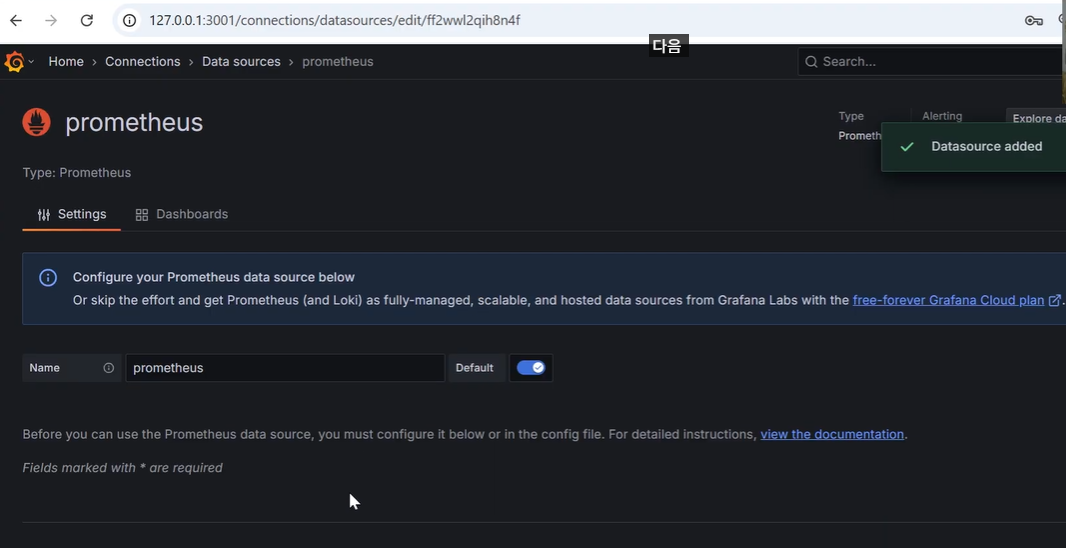Switch to the Settings tab
The image size is (1066, 548).
[x=71, y=215]
